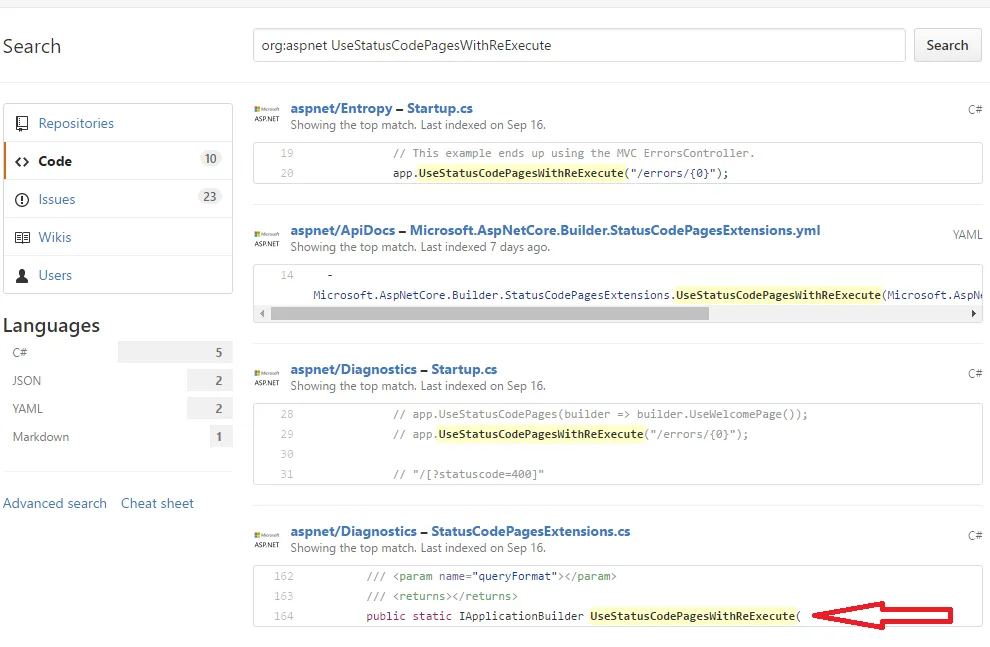Open the Cheat sheet link

pyautogui.click(x=157, y=504)
